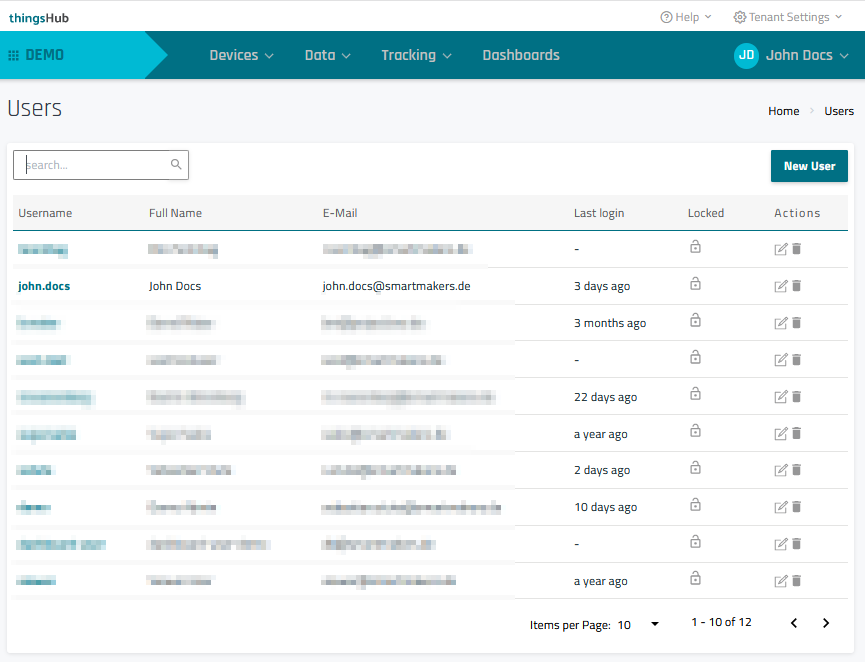Click the JD avatar circle

click(x=746, y=56)
